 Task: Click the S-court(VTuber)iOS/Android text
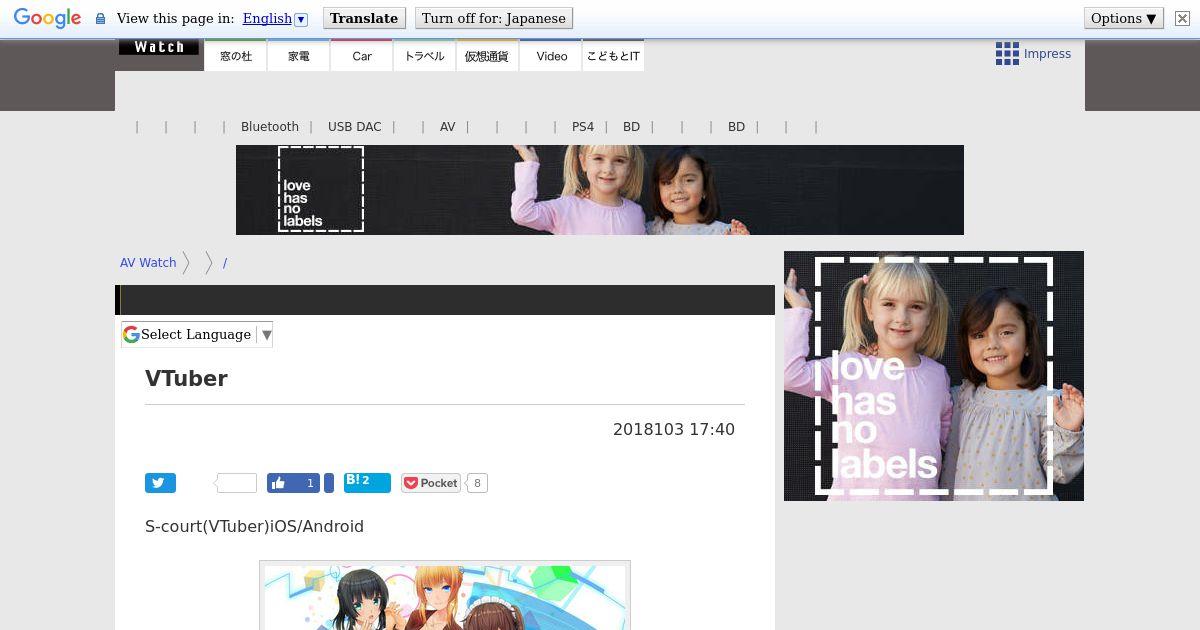tap(254, 526)
